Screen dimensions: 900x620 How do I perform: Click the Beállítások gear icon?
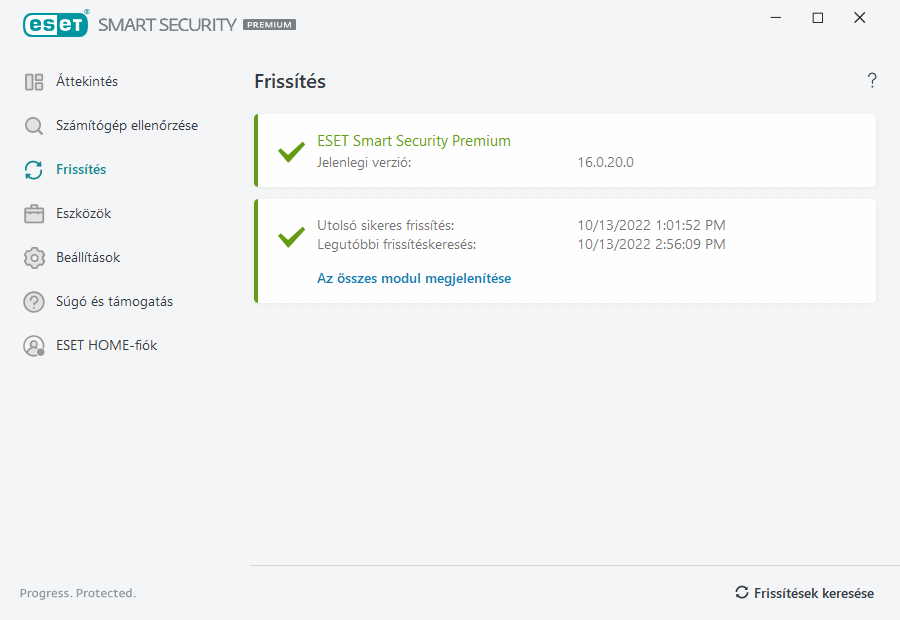point(34,258)
